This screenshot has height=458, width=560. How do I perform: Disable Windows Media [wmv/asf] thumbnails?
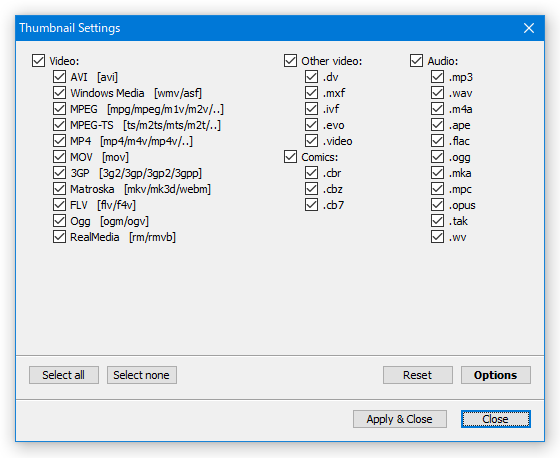pos(60,93)
